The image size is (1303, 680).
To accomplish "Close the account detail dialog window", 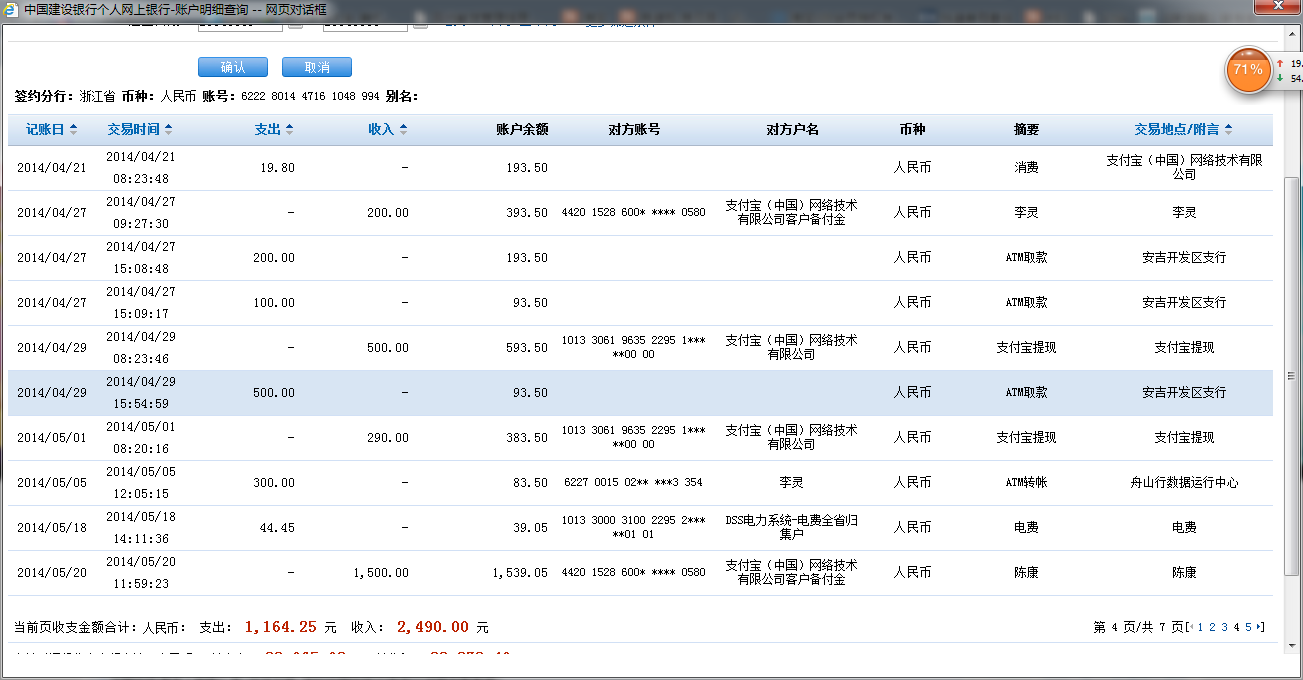I will 1276,9.
